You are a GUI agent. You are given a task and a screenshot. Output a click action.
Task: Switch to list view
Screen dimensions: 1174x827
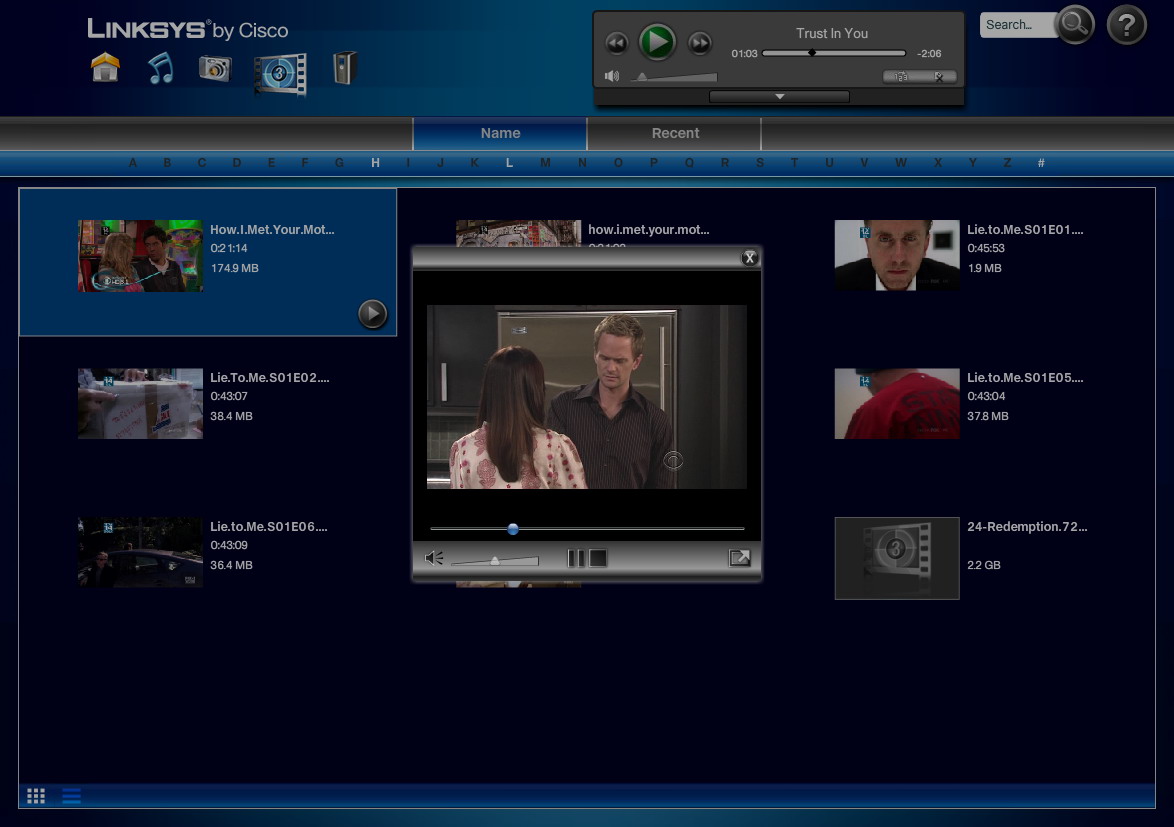click(x=71, y=796)
